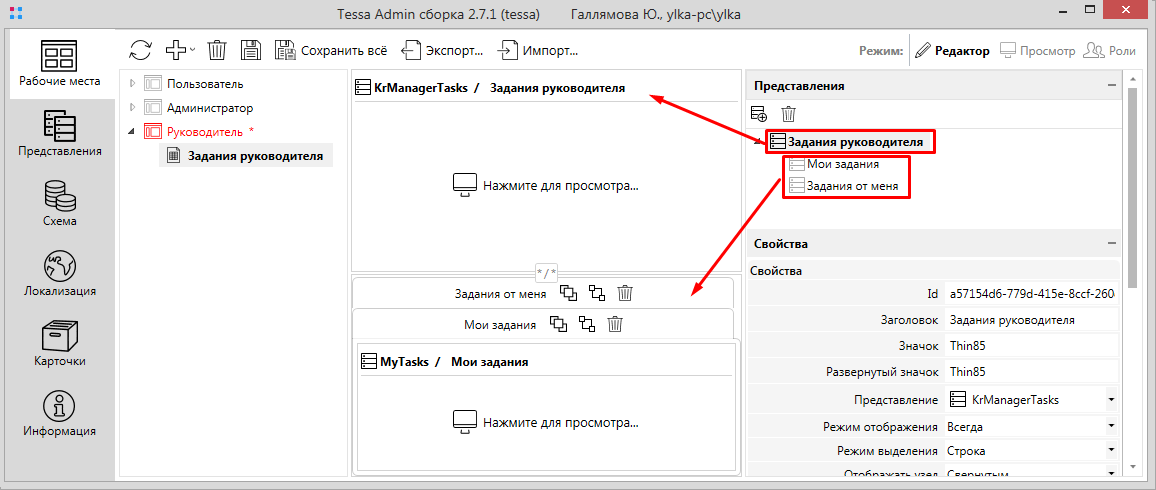This screenshot has height=490, width=1156.
Task: Click the Сохранить всё button
Action: (x=330, y=50)
